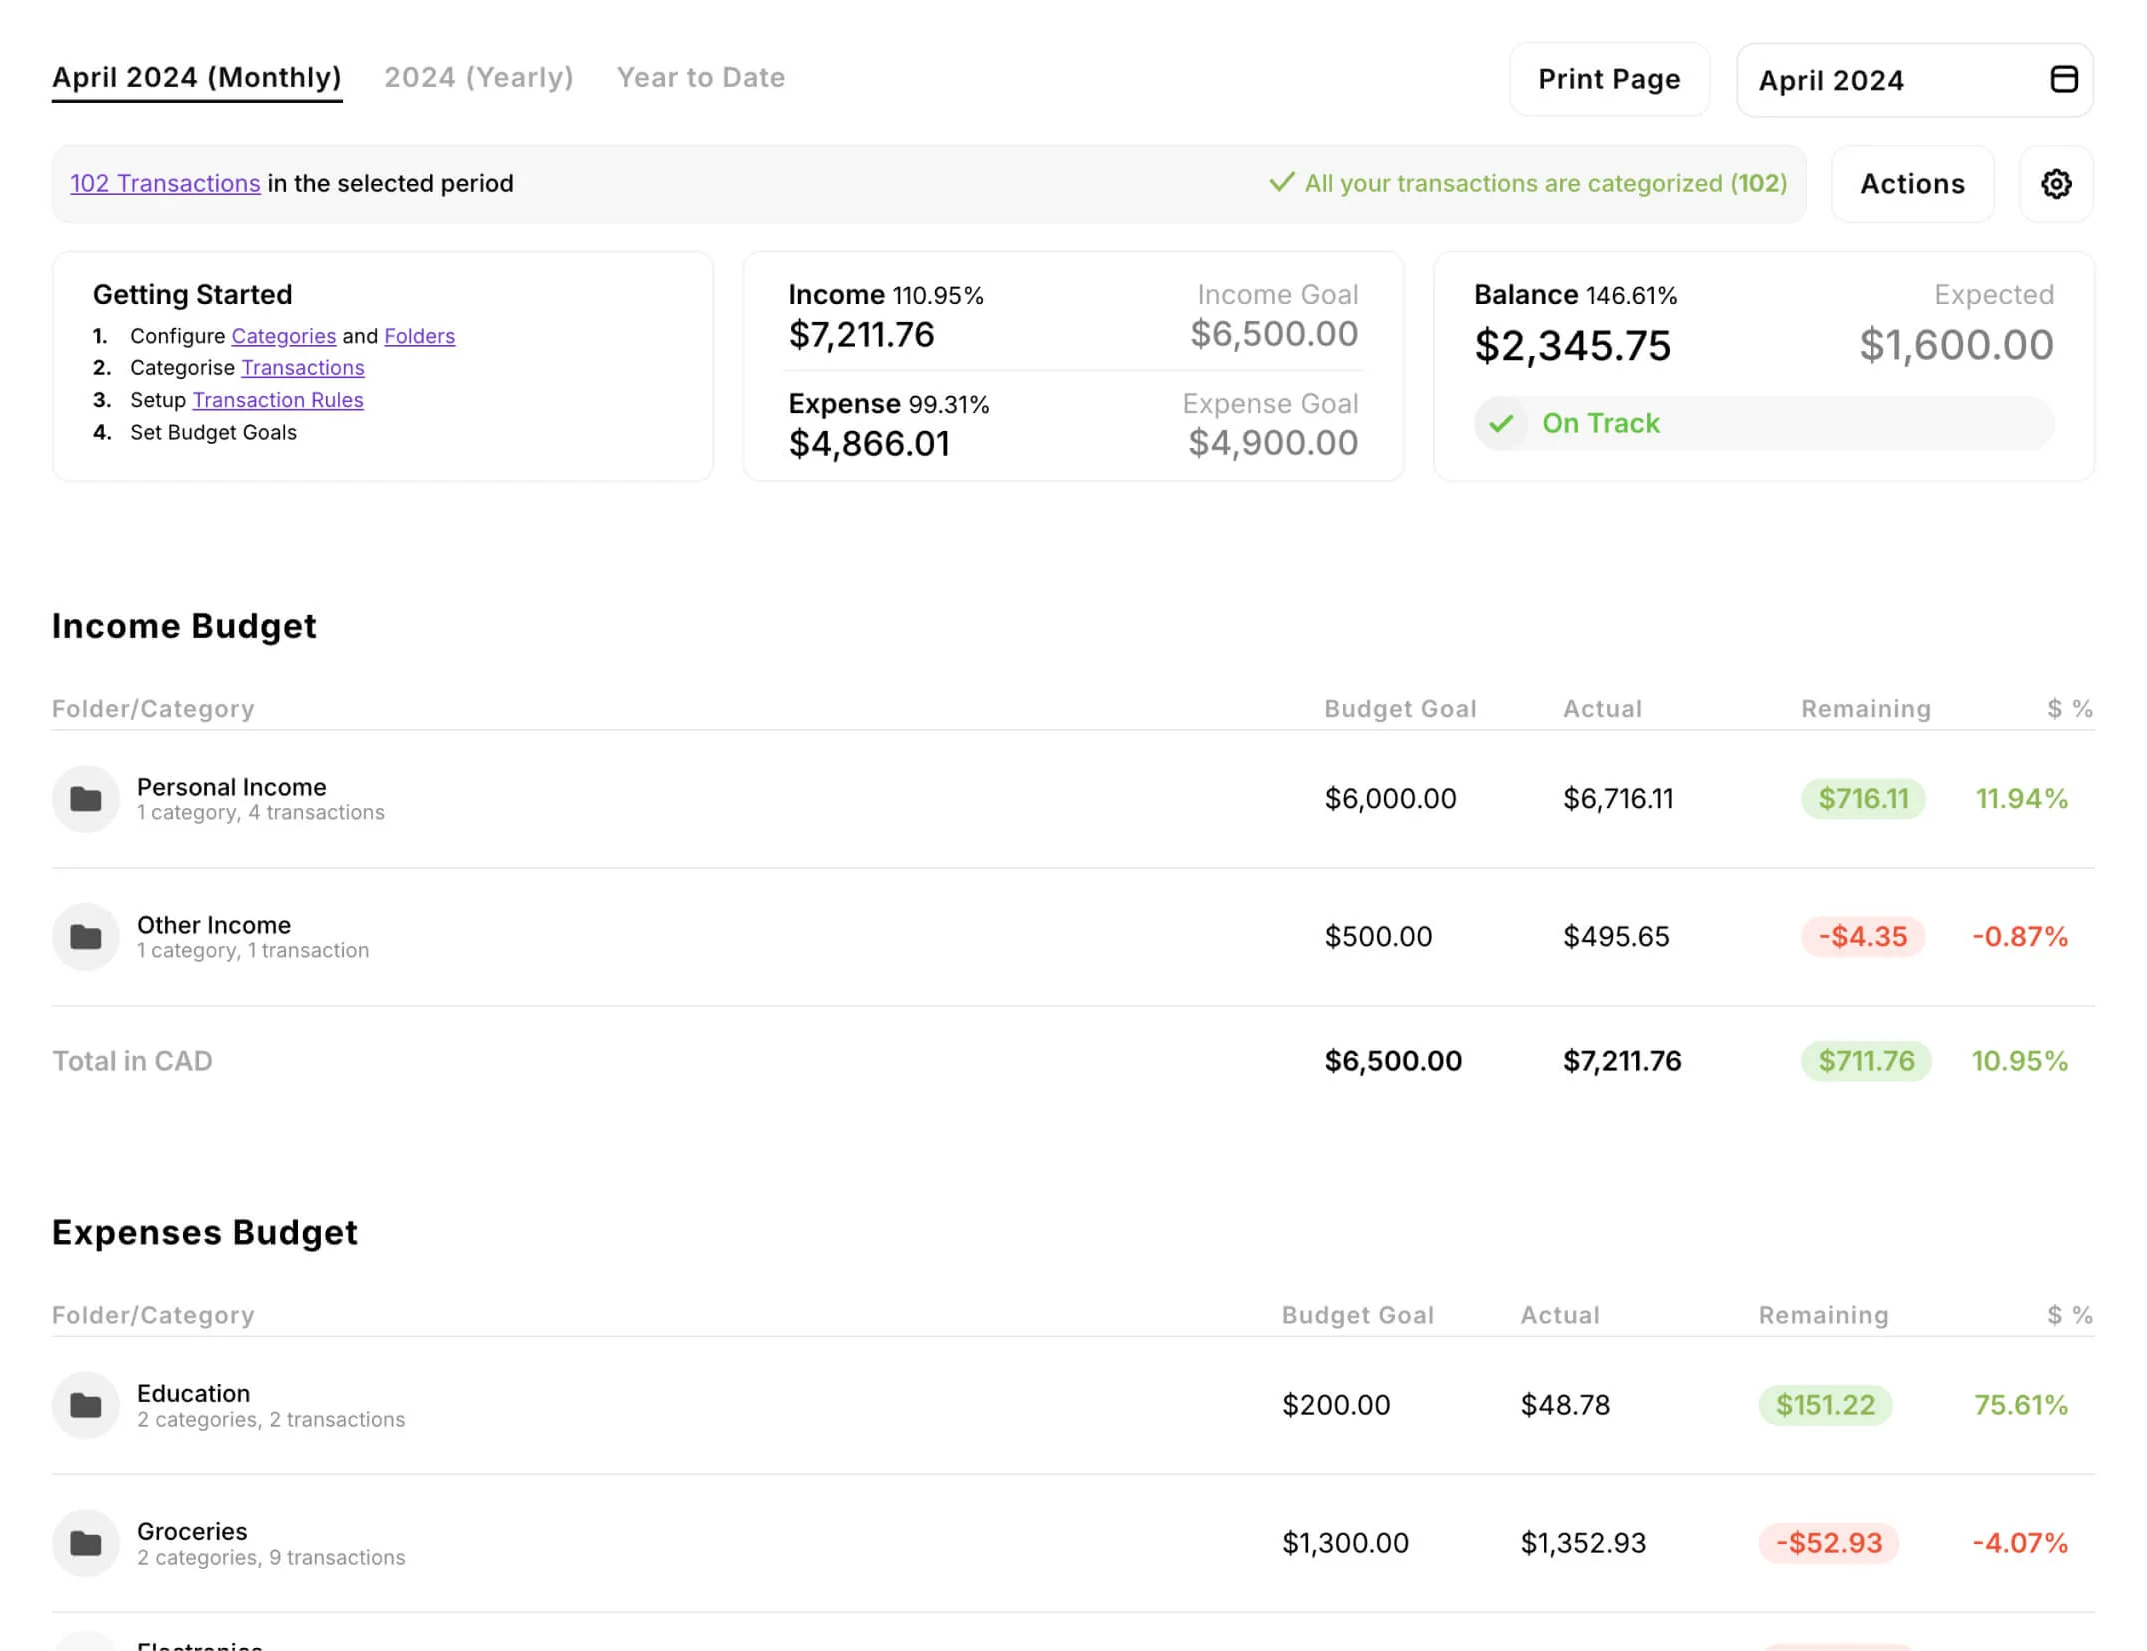Click the calendar icon in date picker
The height and width of the screenshot is (1651, 2147).
coord(2063,79)
